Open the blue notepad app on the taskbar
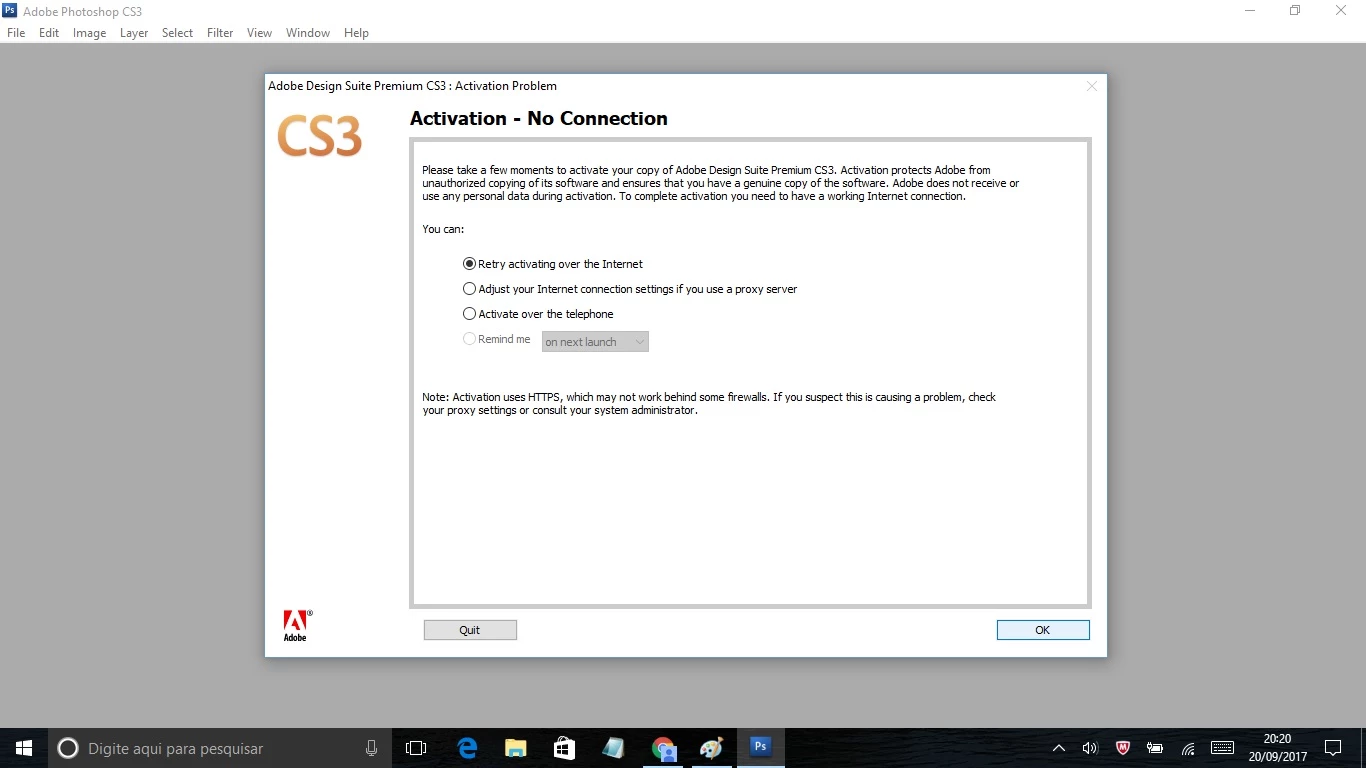Image resolution: width=1366 pixels, height=768 pixels. click(x=613, y=748)
